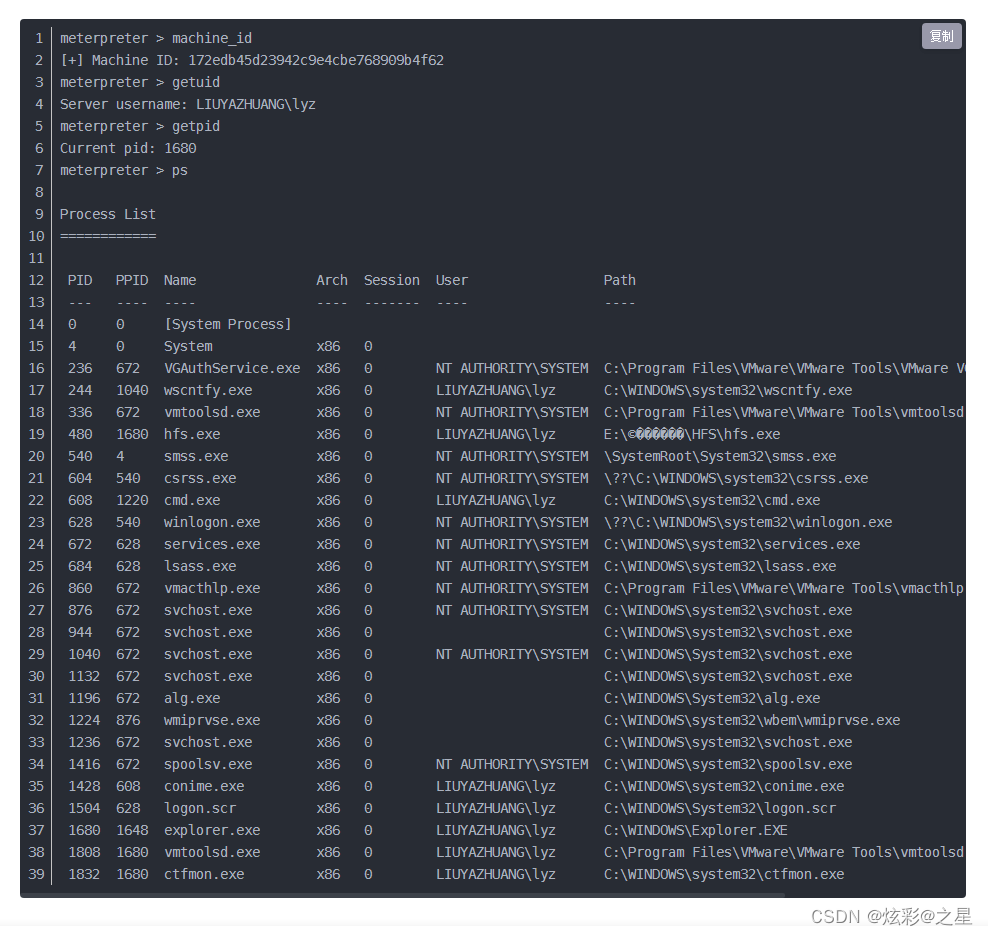Click the alg.exe process name
The width and height of the screenshot is (988, 936).
coord(192,698)
